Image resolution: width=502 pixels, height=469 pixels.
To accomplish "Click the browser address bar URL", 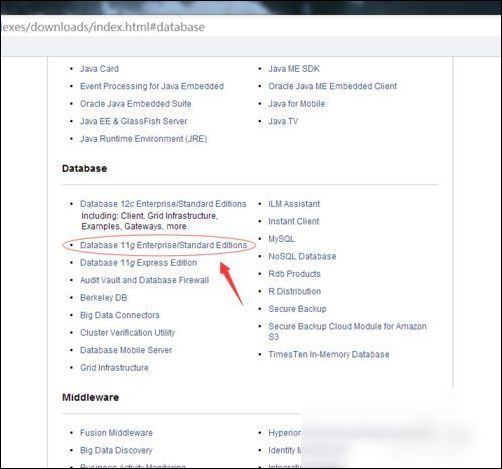I will (x=103, y=27).
